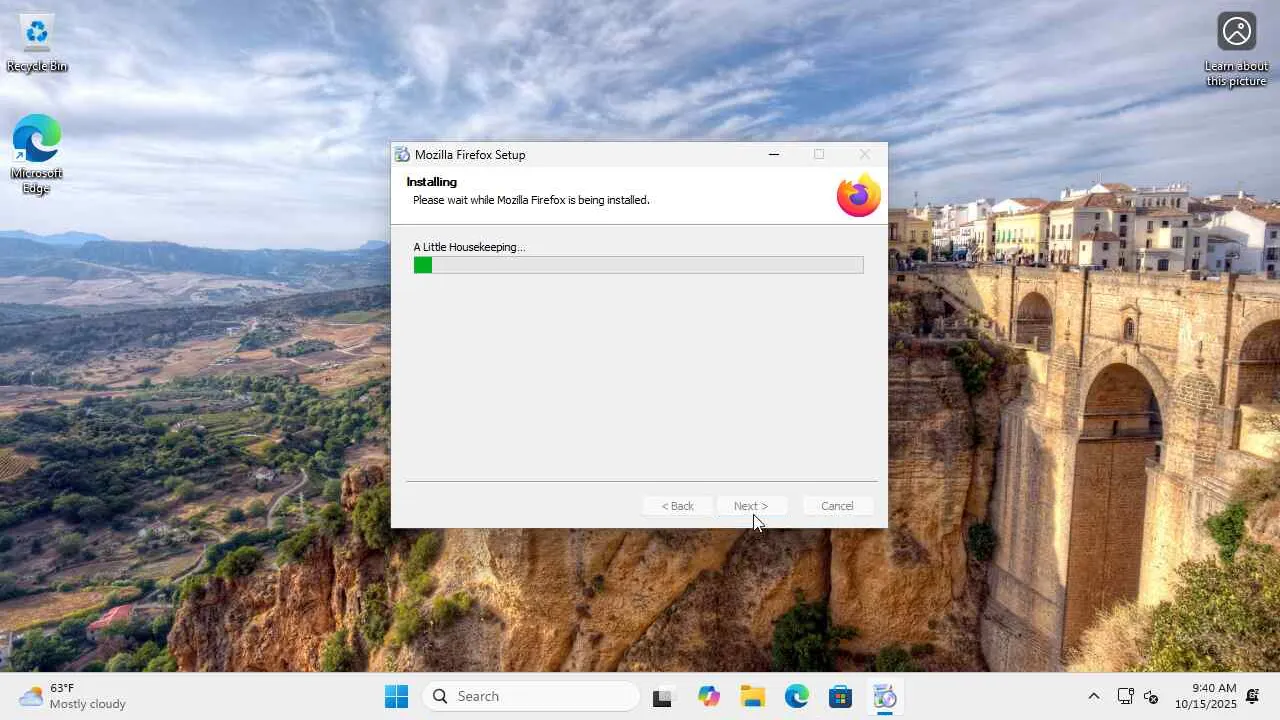
Task: Click the "Please wait while Mozilla Firefox" message
Action: pos(531,200)
